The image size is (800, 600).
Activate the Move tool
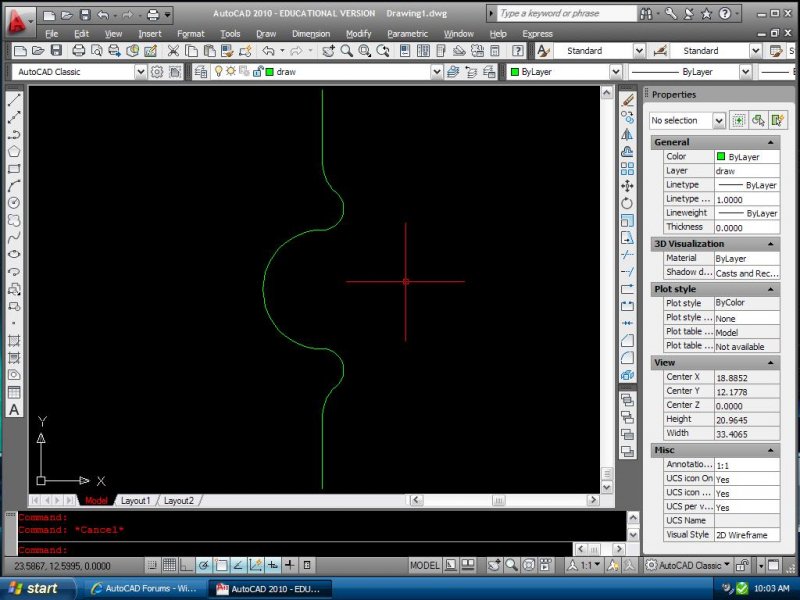[627, 186]
